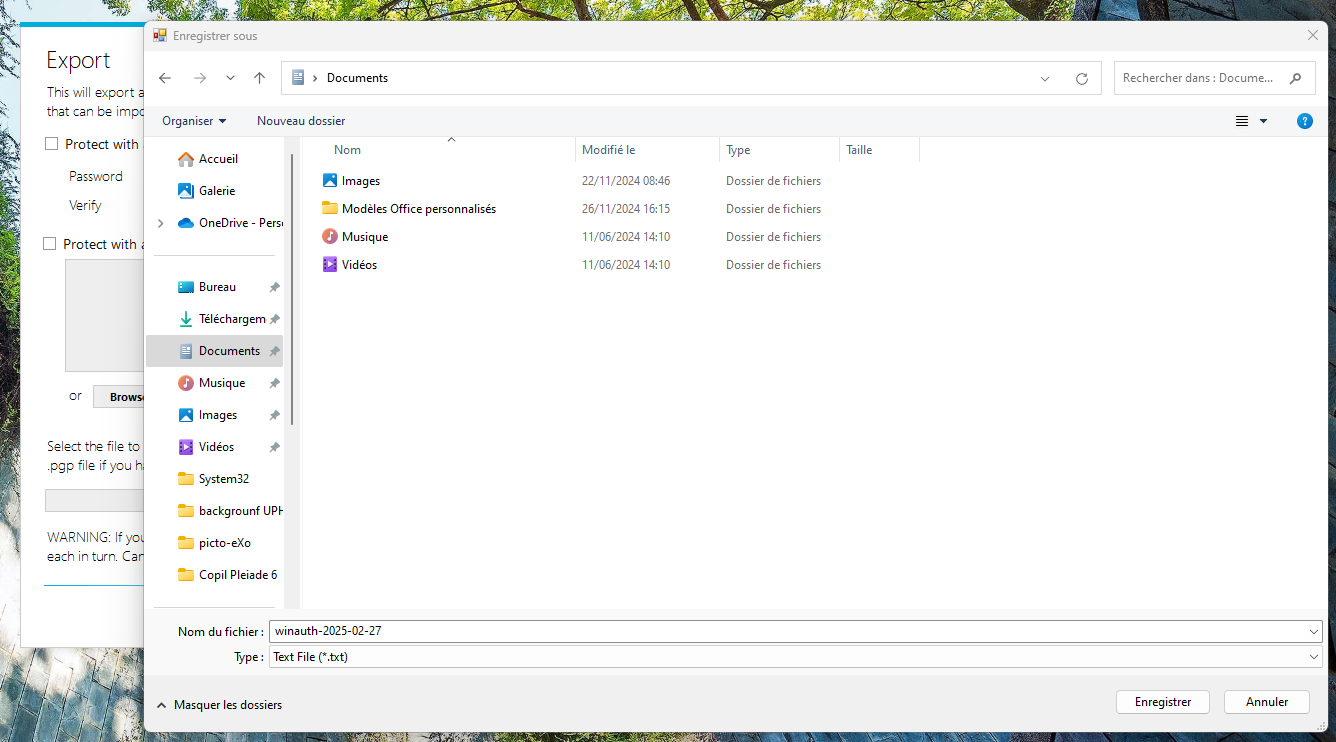Open the Vidéos folder in file list
The image size is (1336, 742).
pos(359,265)
